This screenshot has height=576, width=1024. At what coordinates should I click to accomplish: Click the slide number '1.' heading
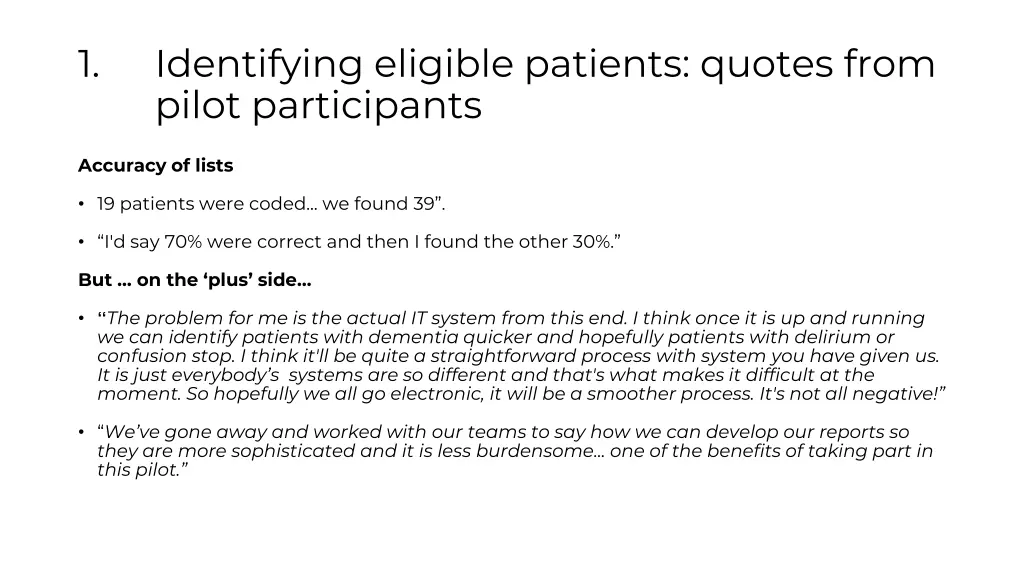click(89, 65)
